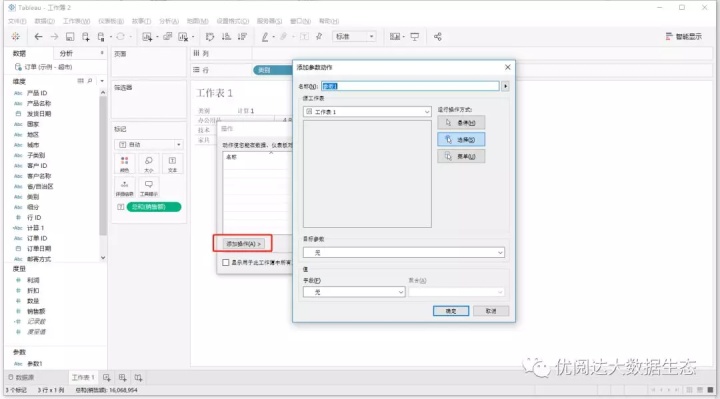Viewport: 720px width, 399px height.
Task: Click the redo forward arrow in toolbar
Action: pos(54,37)
